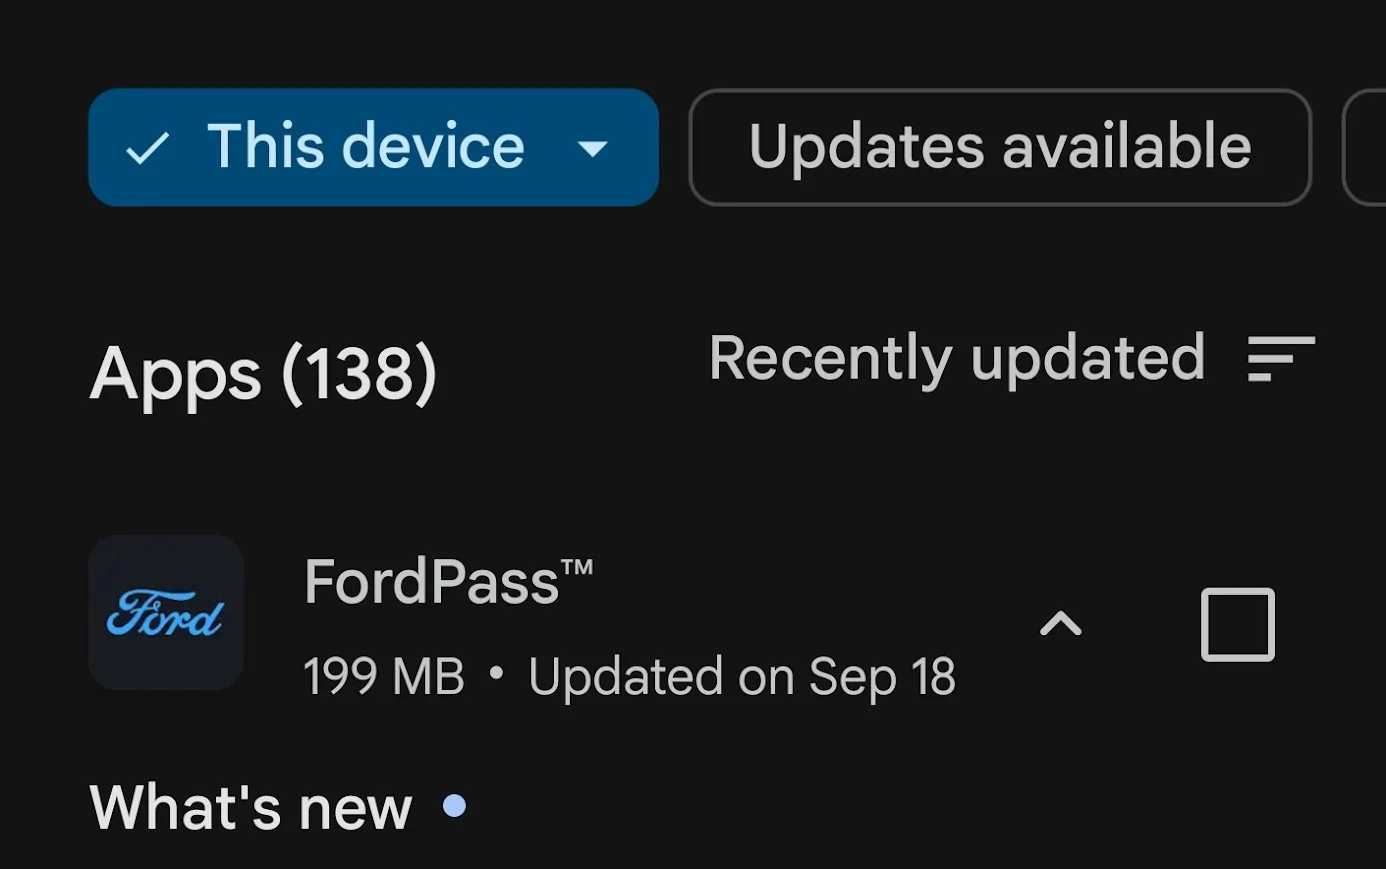The width and height of the screenshot is (1386, 869).
Task: Click the Ford logo app icon
Action: click(166, 613)
